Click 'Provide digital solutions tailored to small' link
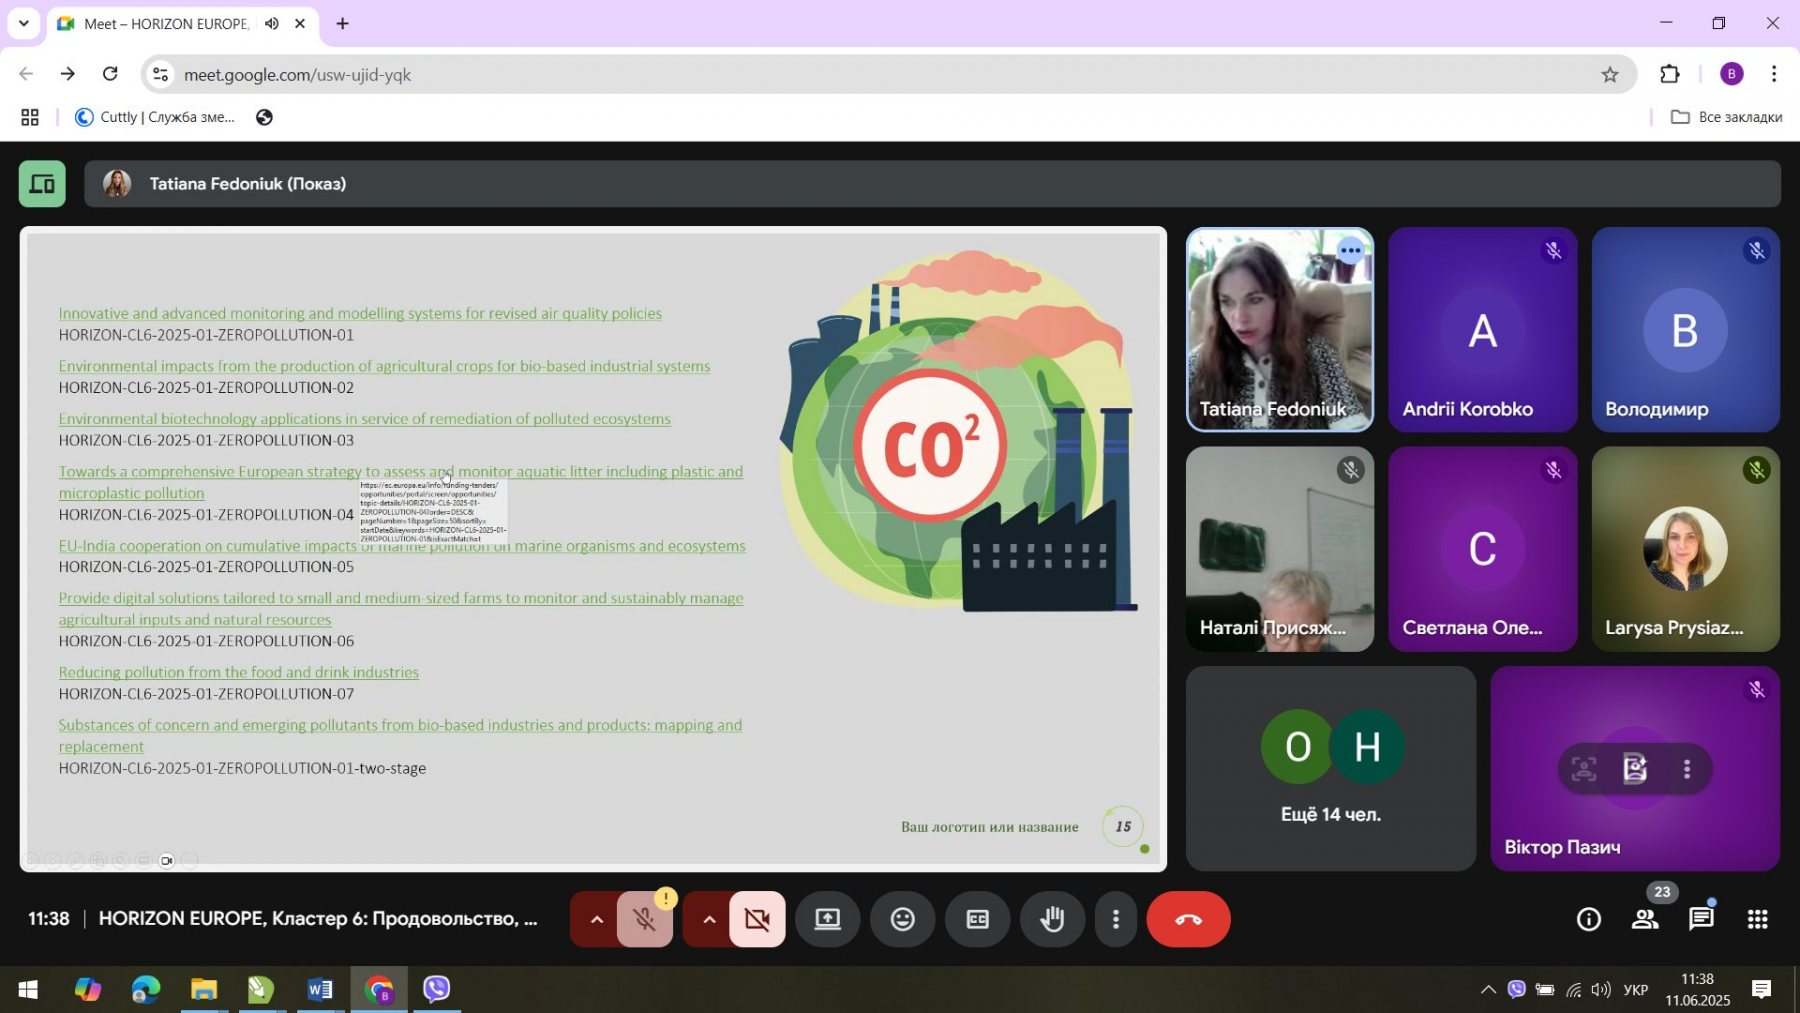The height and width of the screenshot is (1013, 1800). tap(400, 608)
